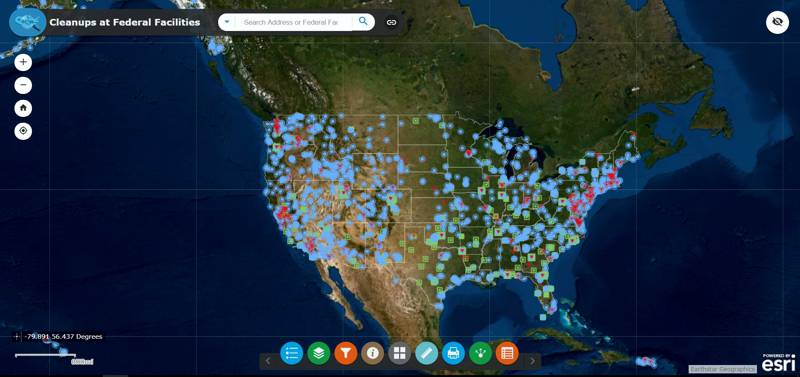The height and width of the screenshot is (377, 800).
Task: Toggle the eye-slash visibility button
Action: click(777, 22)
